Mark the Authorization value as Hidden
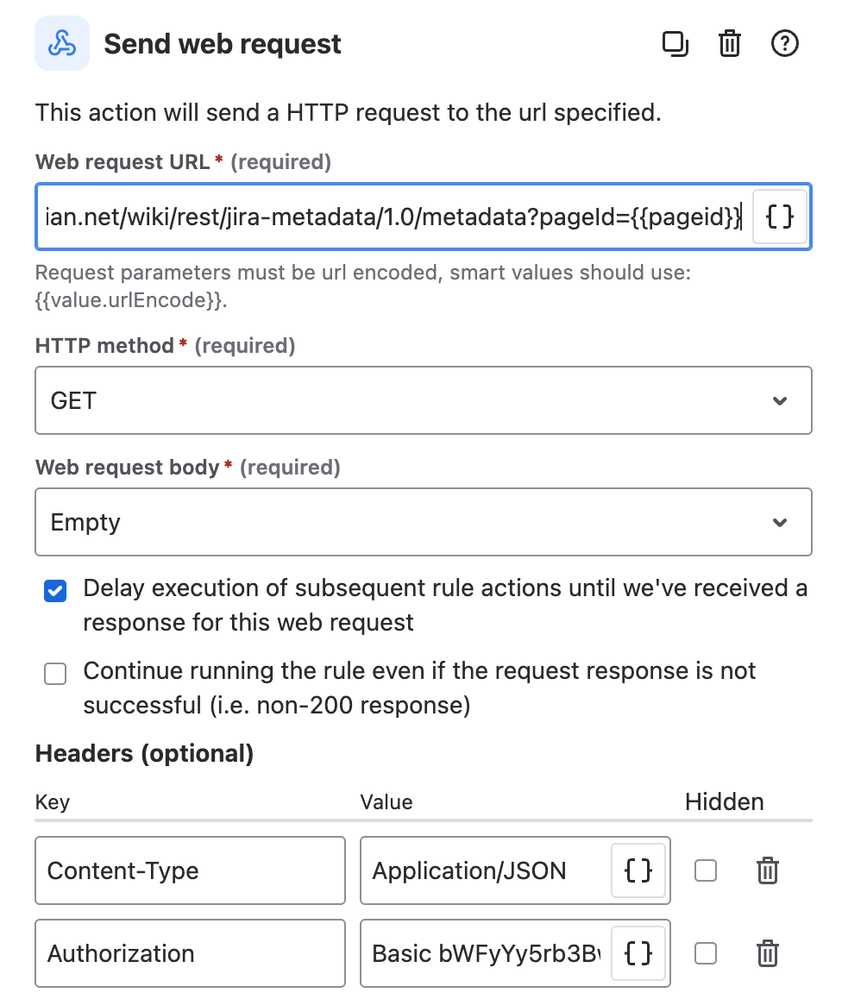The height and width of the screenshot is (999, 842). (705, 953)
